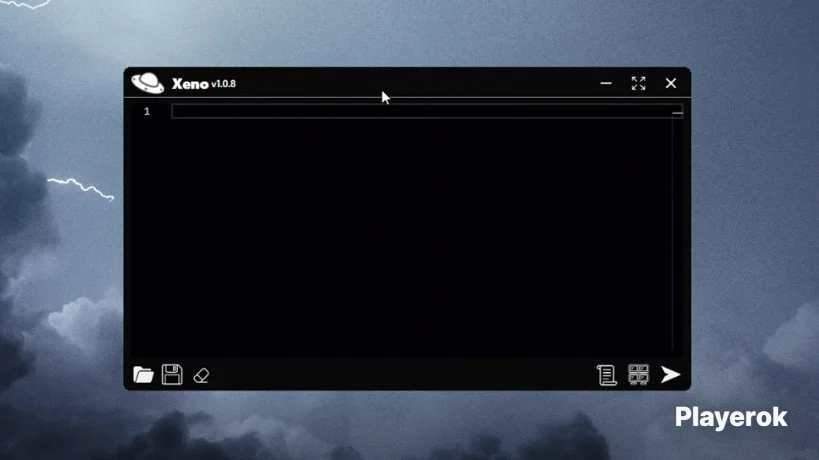The image size is (819, 460).
Task: Click the small marker at the editor's right edge
Action: 677,113
